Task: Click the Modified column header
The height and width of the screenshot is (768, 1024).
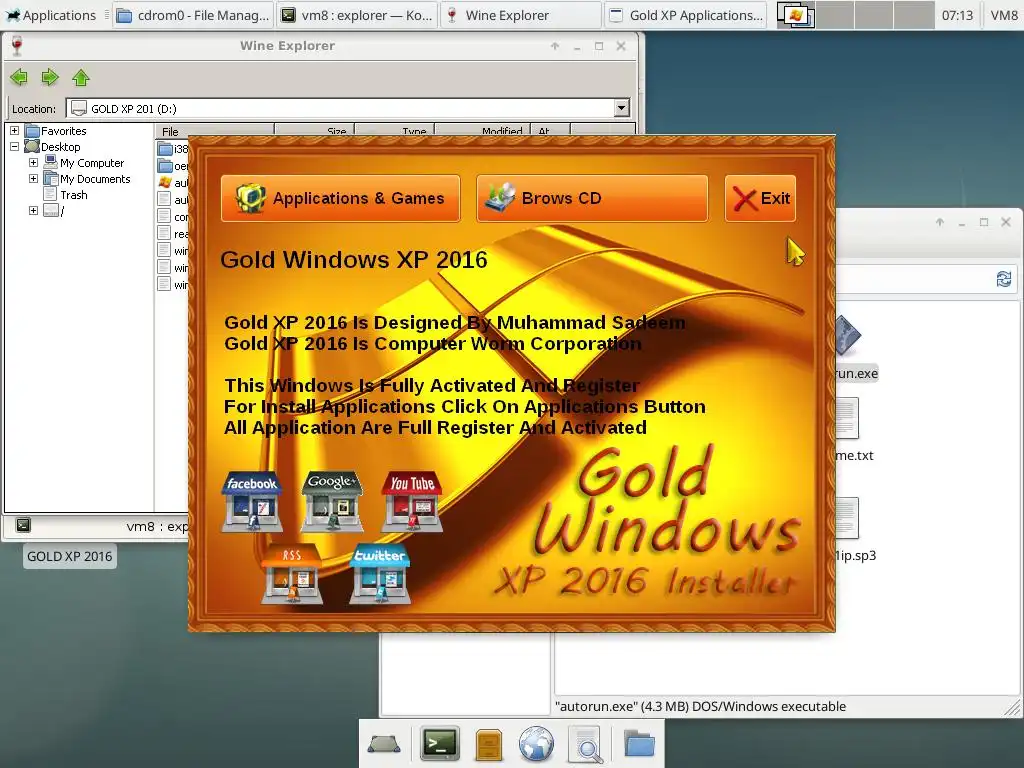Action: tap(482, 131)
